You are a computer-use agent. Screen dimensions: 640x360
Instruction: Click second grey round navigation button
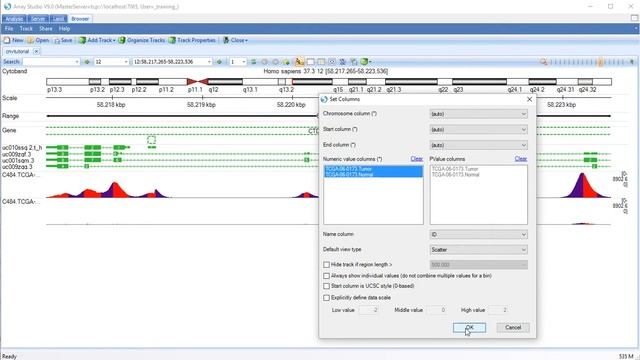click(276, 62)
